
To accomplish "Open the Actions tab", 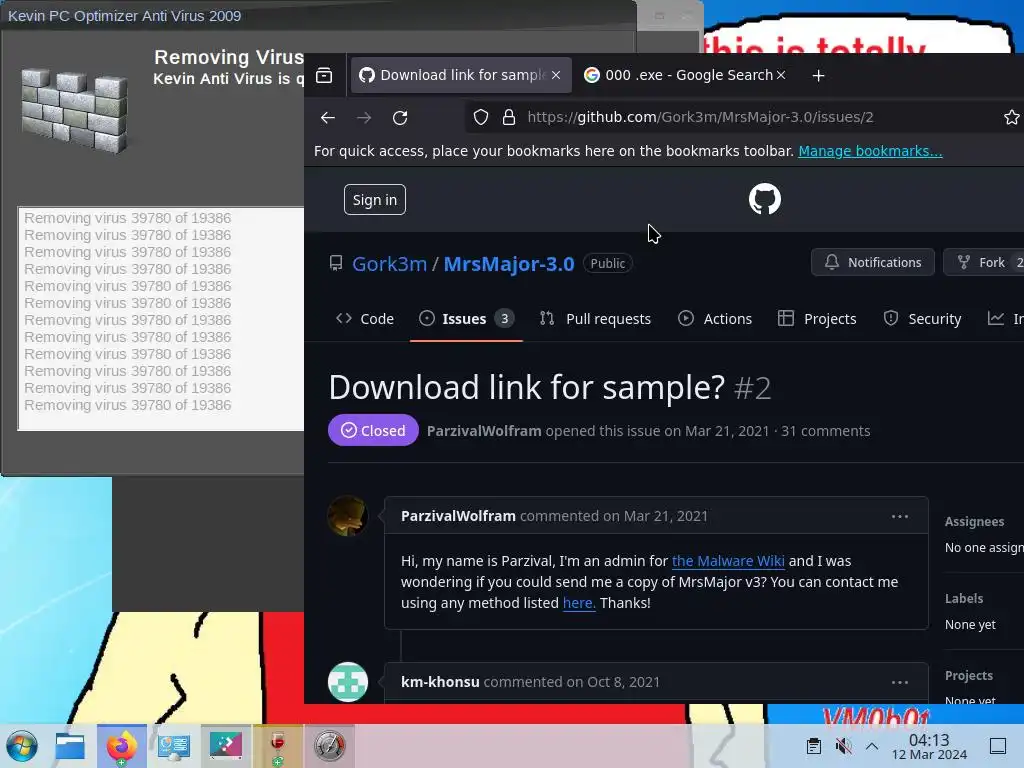I will (x=715, y=319).
